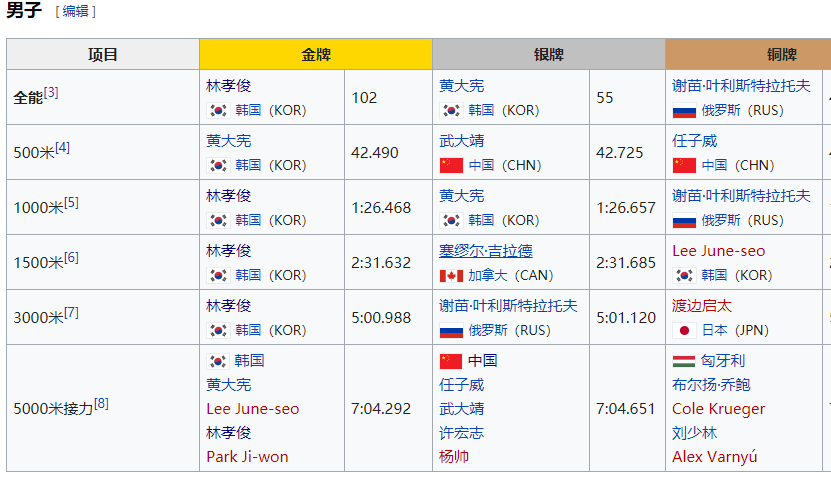Click the 金牌 gold column header
The height and width of the screenshot is (481, 831).
(315, 55)
